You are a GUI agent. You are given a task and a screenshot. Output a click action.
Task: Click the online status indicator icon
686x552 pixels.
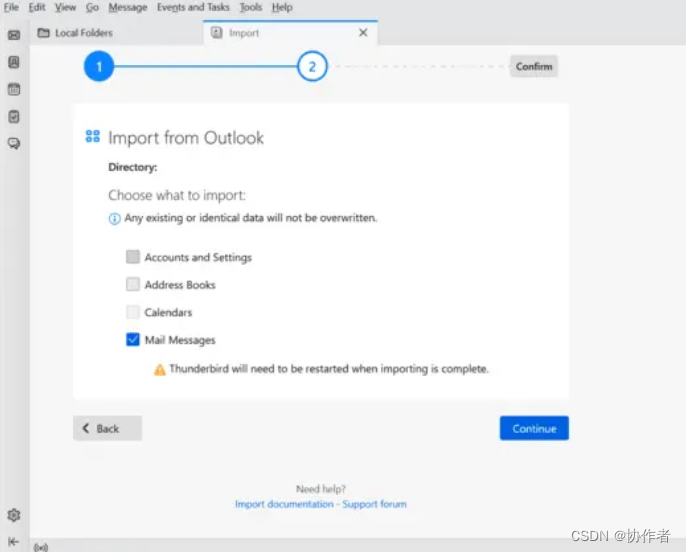pos(41,547)
